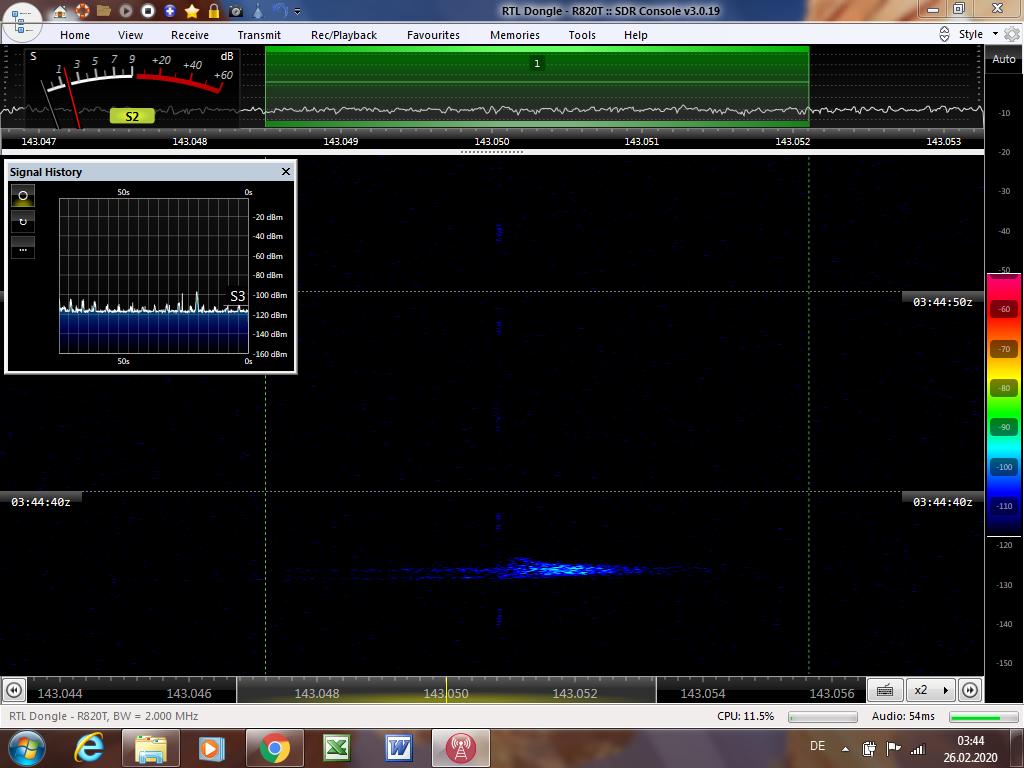The image size is (1024, 768).
Task: Open the Memories ribbon tab
Action: pos(515,35)
